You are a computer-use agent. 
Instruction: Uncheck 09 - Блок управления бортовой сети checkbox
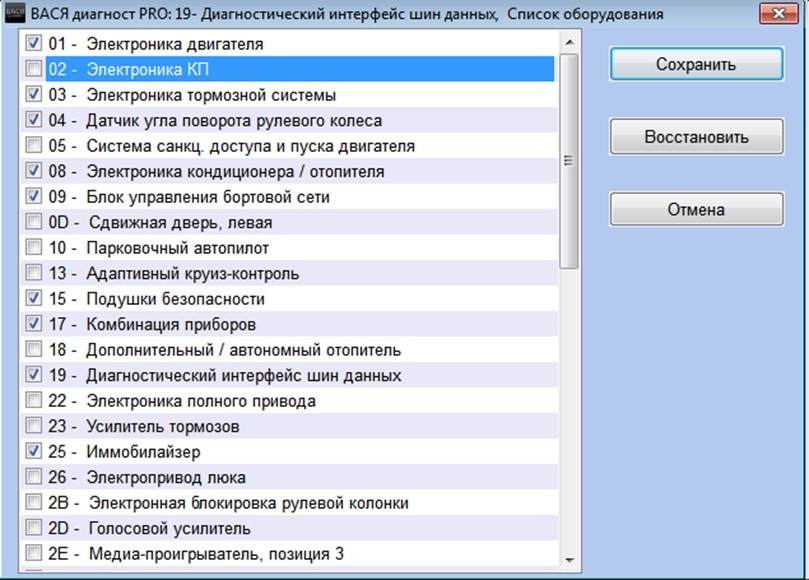click(34, 196)
